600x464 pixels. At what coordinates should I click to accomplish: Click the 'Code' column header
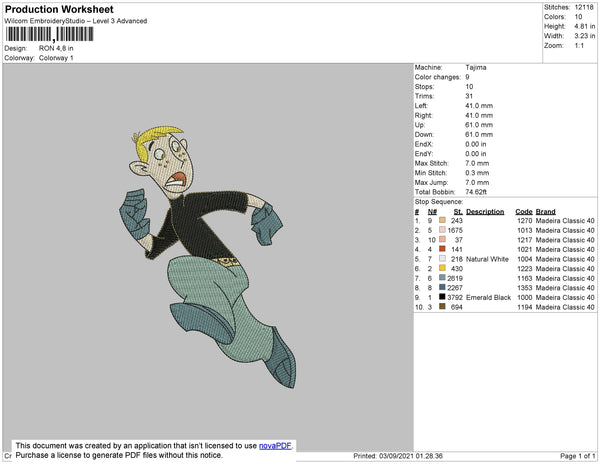[x=524, y=212]
